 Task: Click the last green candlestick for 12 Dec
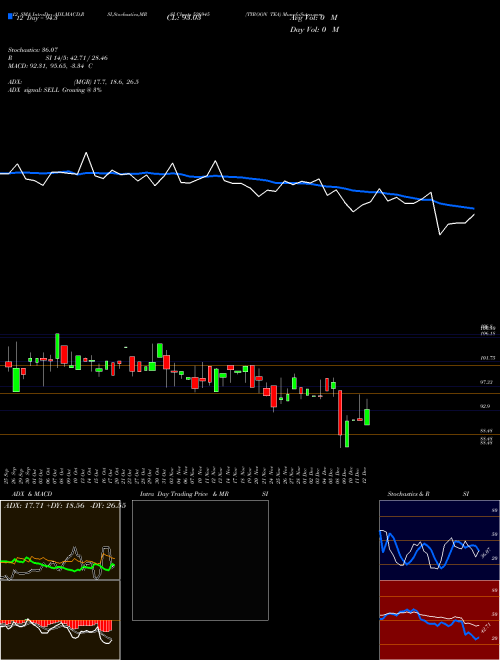pos(367,417)
